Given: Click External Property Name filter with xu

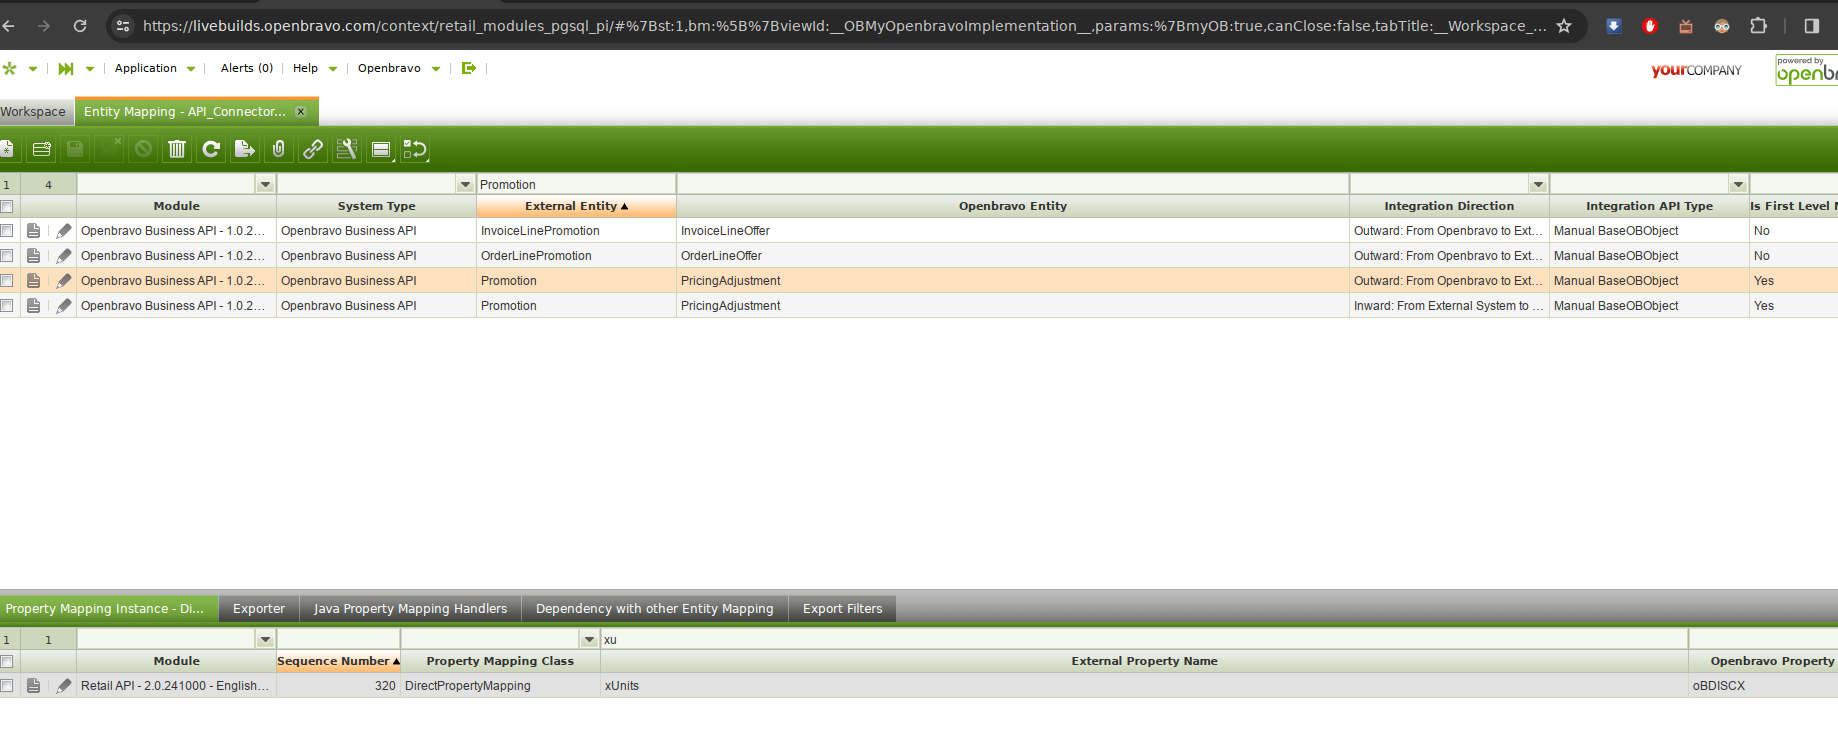Looking at the screenshot, I should (1144, 640).
